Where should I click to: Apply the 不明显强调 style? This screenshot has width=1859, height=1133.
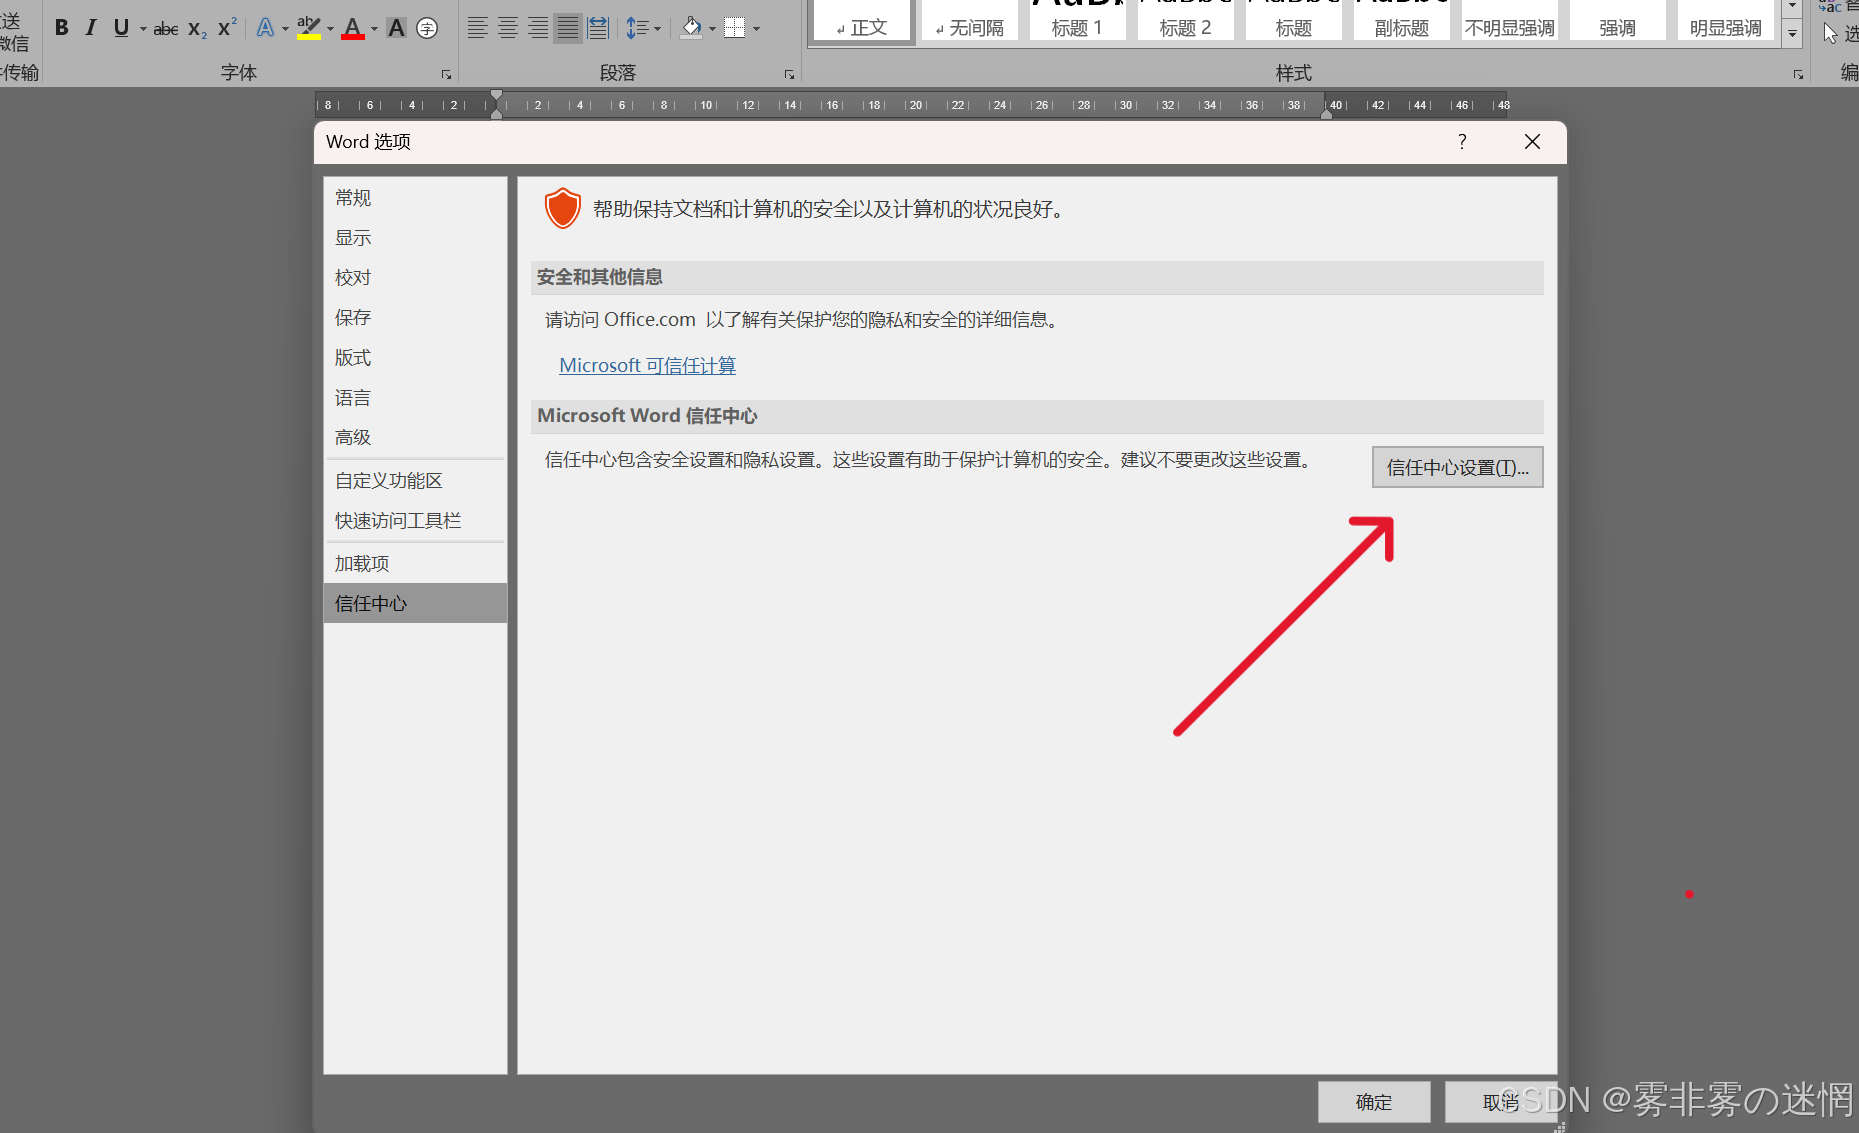1509,21
